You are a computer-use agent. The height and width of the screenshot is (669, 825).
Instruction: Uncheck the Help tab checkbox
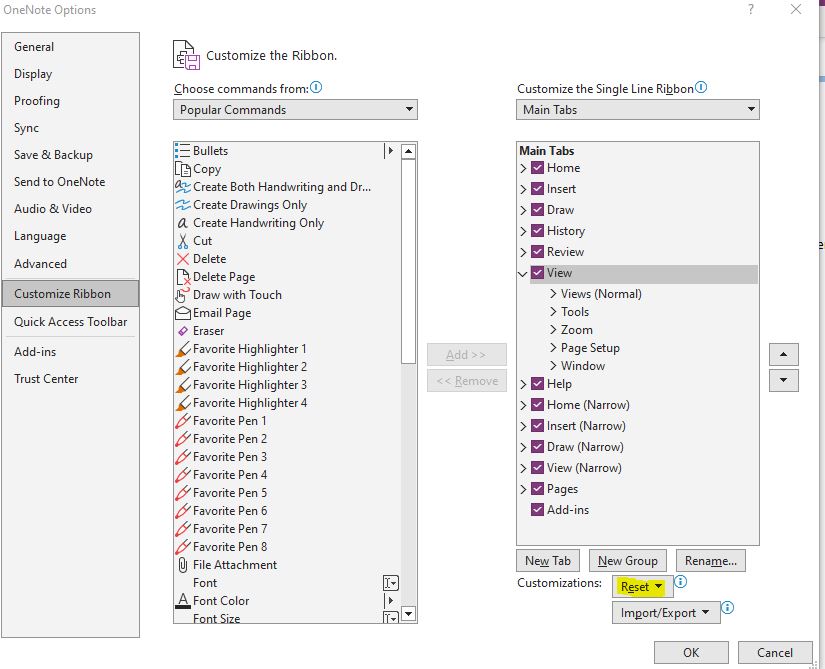(x=537, y=384)
